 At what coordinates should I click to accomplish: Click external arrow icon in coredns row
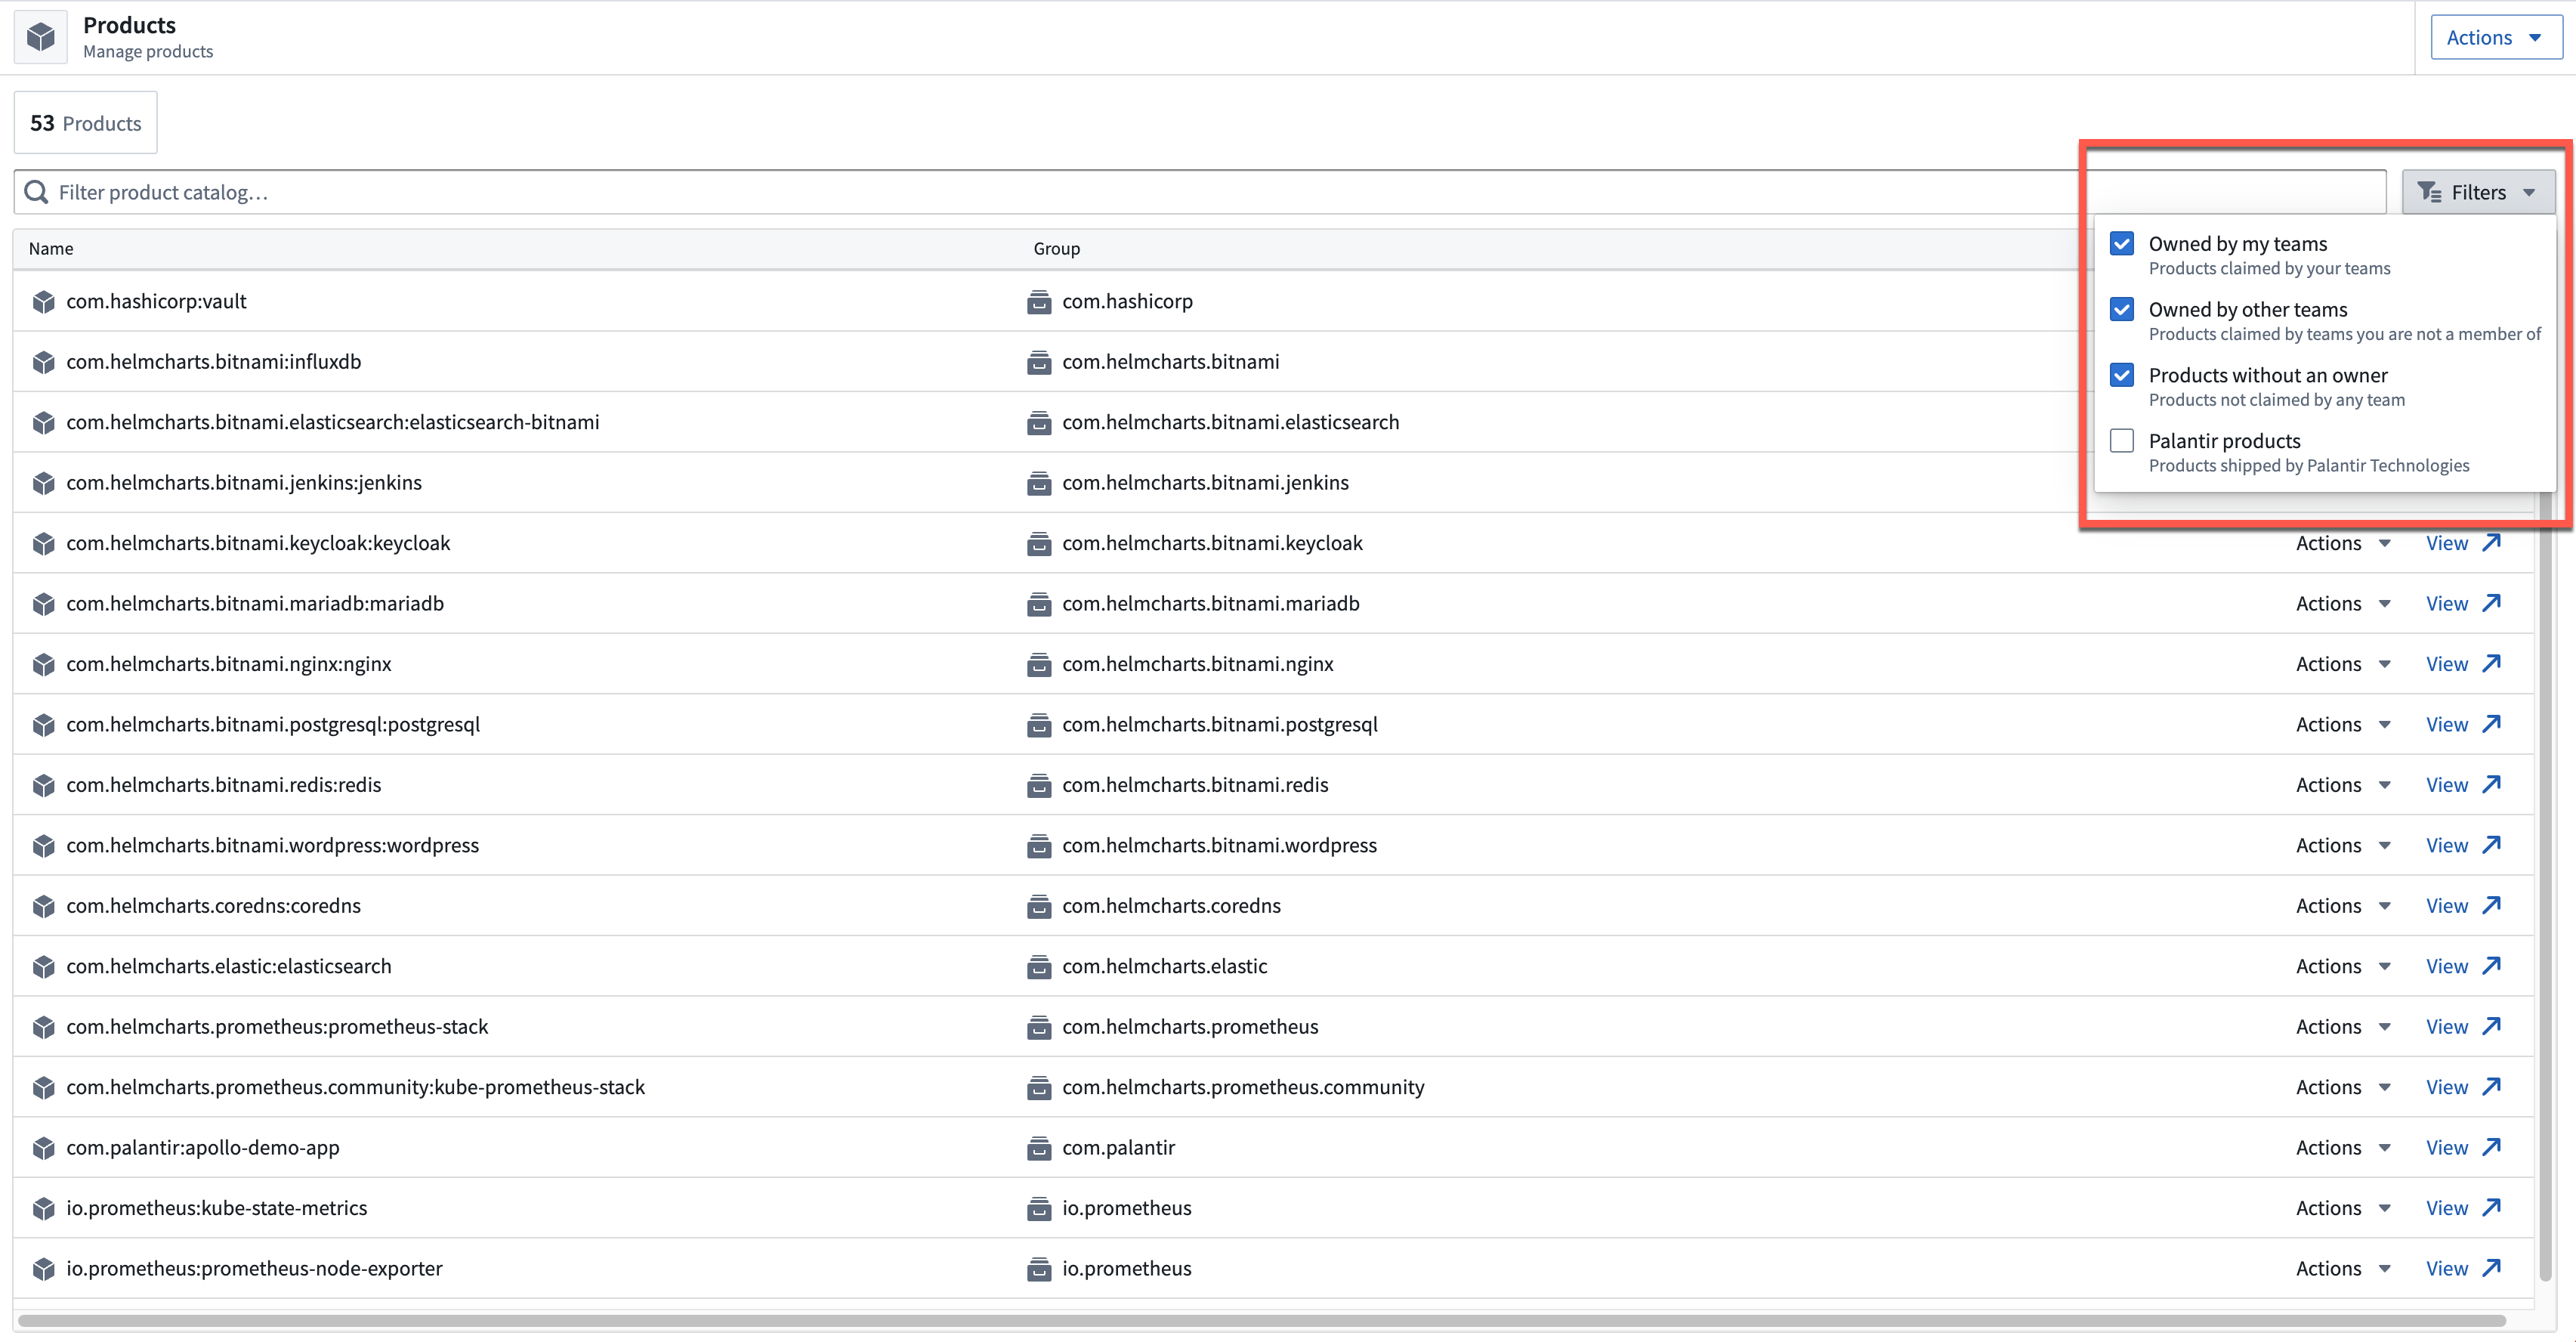[2491, 905]
